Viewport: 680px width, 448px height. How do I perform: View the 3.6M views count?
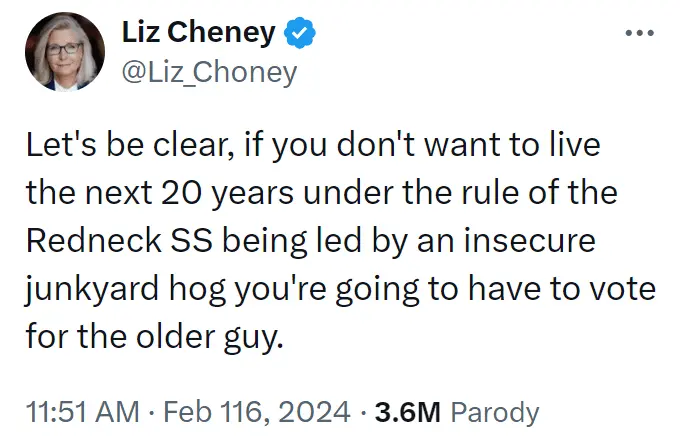pos(408,412)
